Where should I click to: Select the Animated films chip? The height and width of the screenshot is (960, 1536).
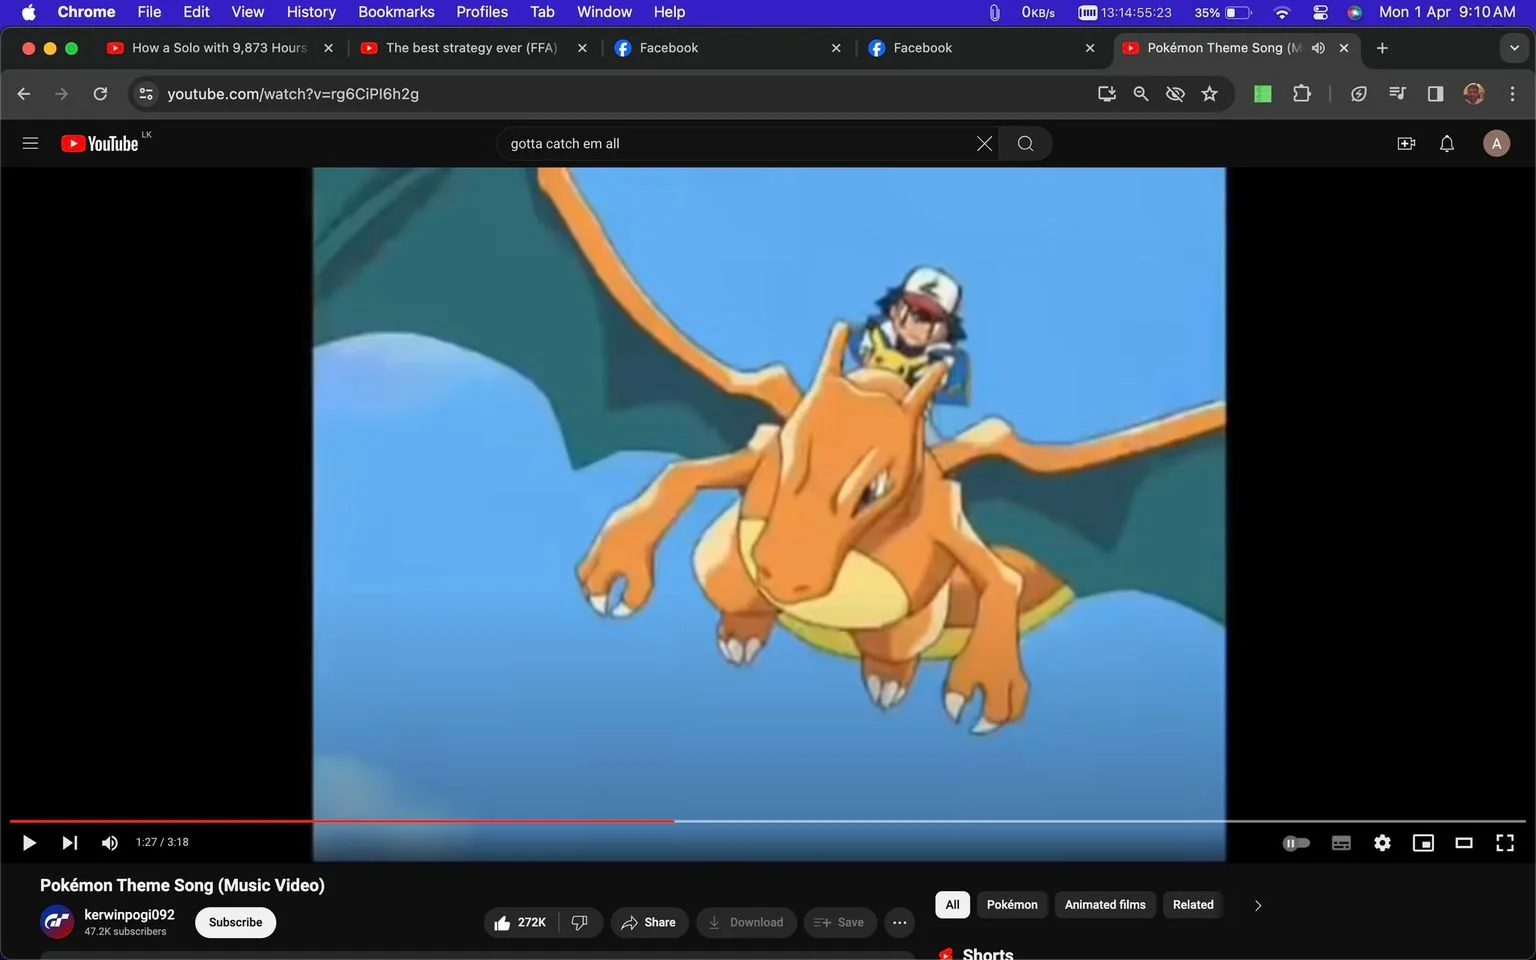click(x=1105, y=904)
